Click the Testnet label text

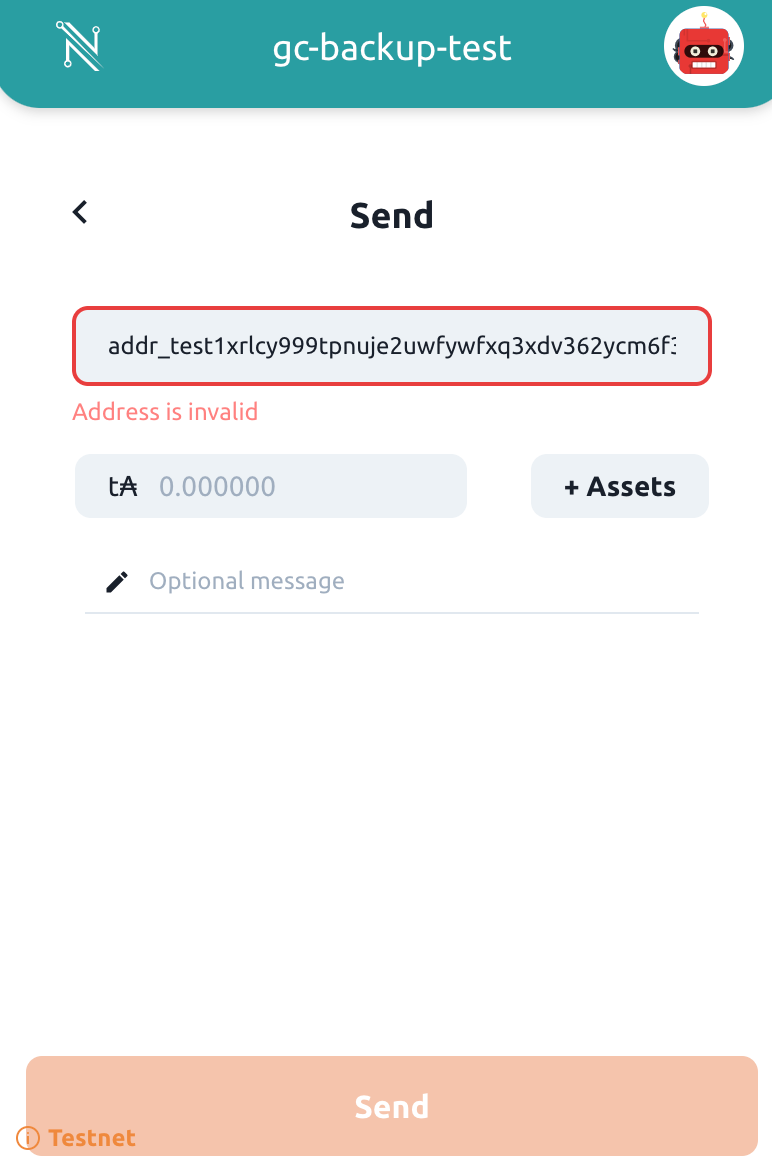(92, 1138)
